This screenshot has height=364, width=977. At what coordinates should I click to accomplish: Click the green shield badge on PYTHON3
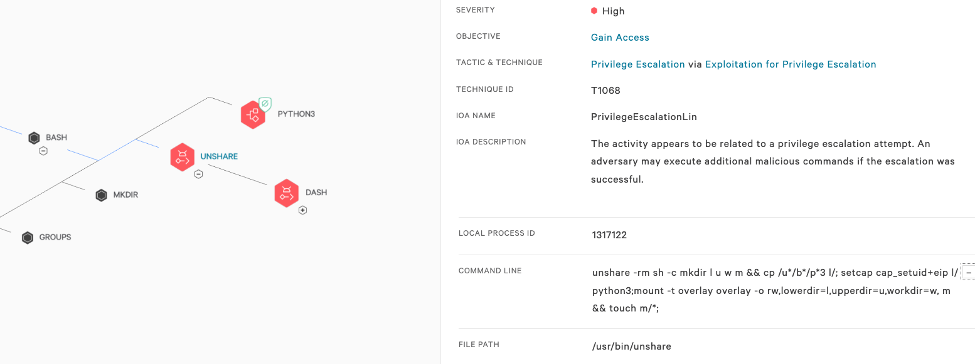click(x=265, y=102)
